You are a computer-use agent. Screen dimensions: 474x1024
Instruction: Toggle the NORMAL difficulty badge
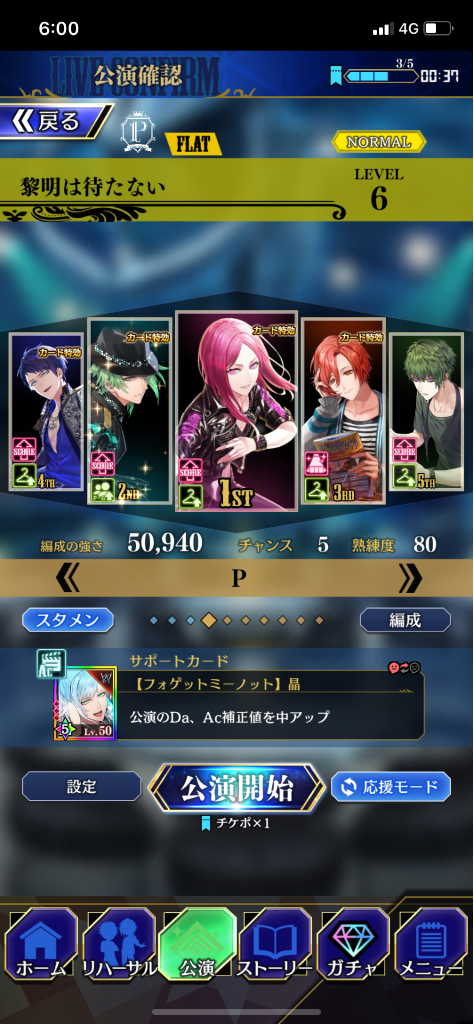(x=379, y=142)
